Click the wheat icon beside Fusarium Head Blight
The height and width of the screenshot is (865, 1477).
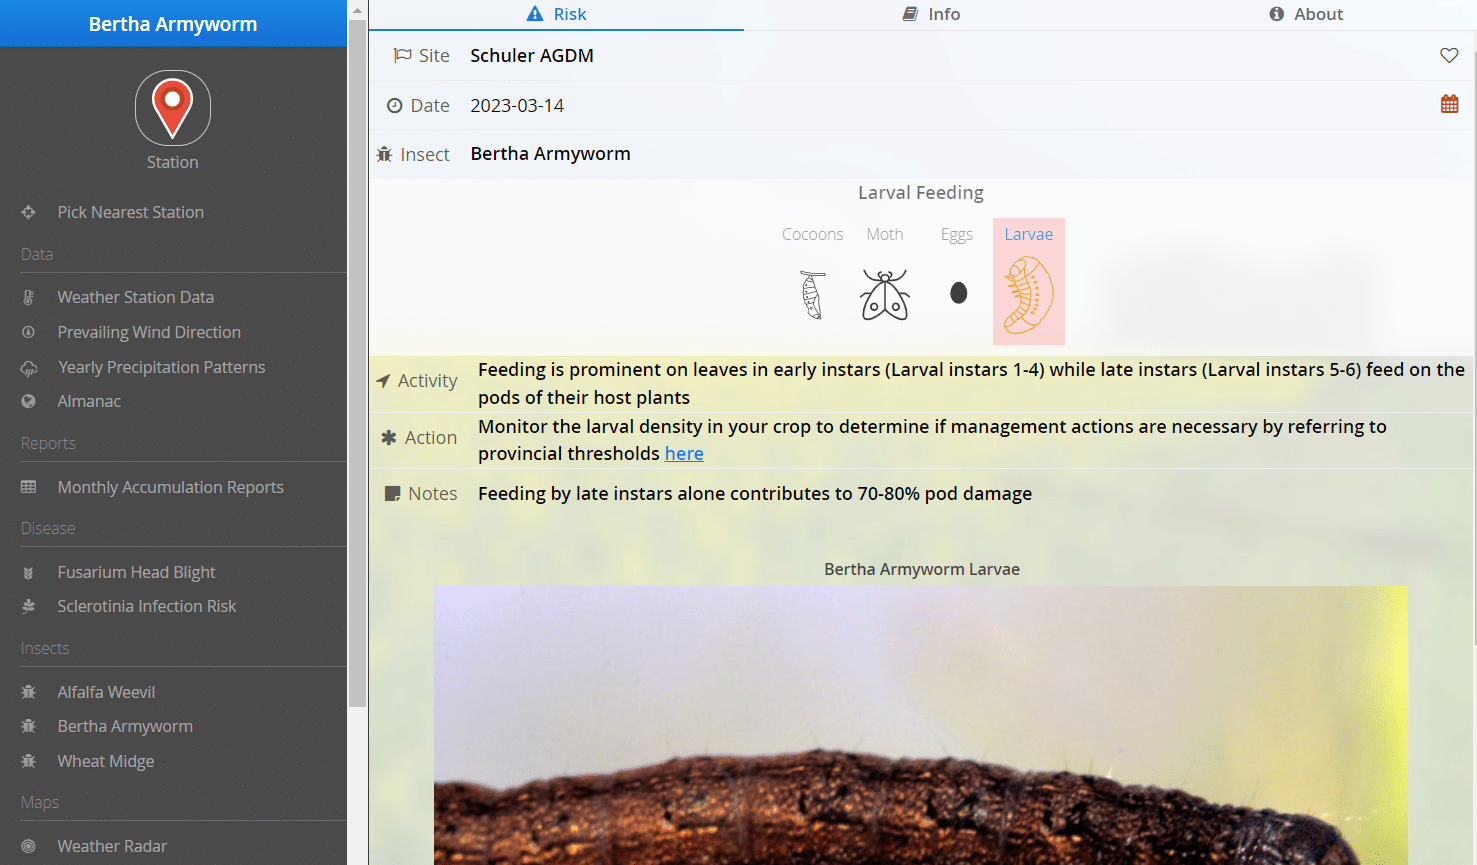28,573
